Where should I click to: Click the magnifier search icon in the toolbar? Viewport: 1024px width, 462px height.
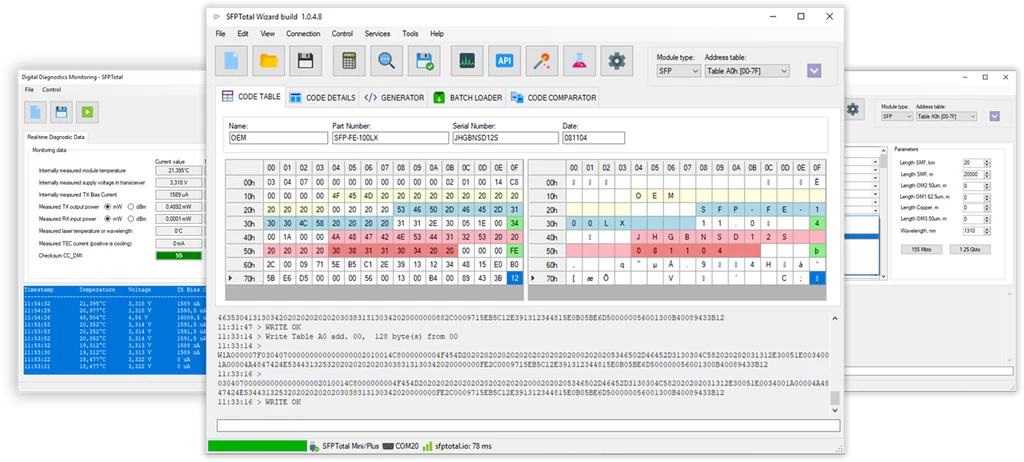[387, 61]
